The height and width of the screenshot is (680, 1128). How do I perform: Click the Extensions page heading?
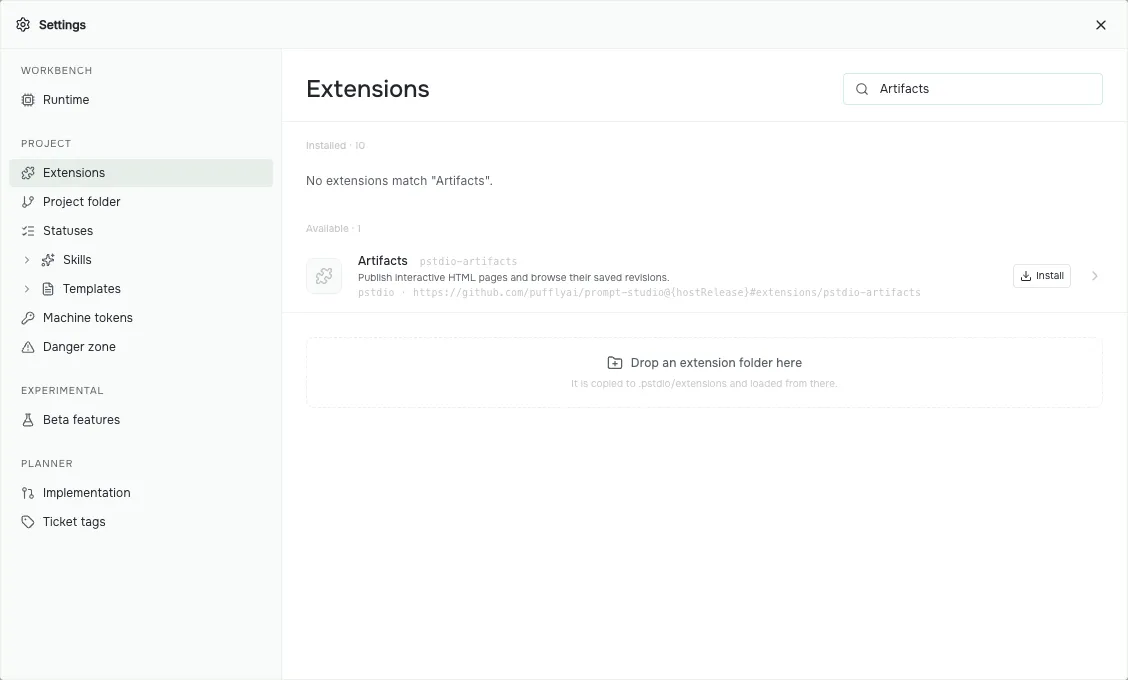[x=368, y=89]
